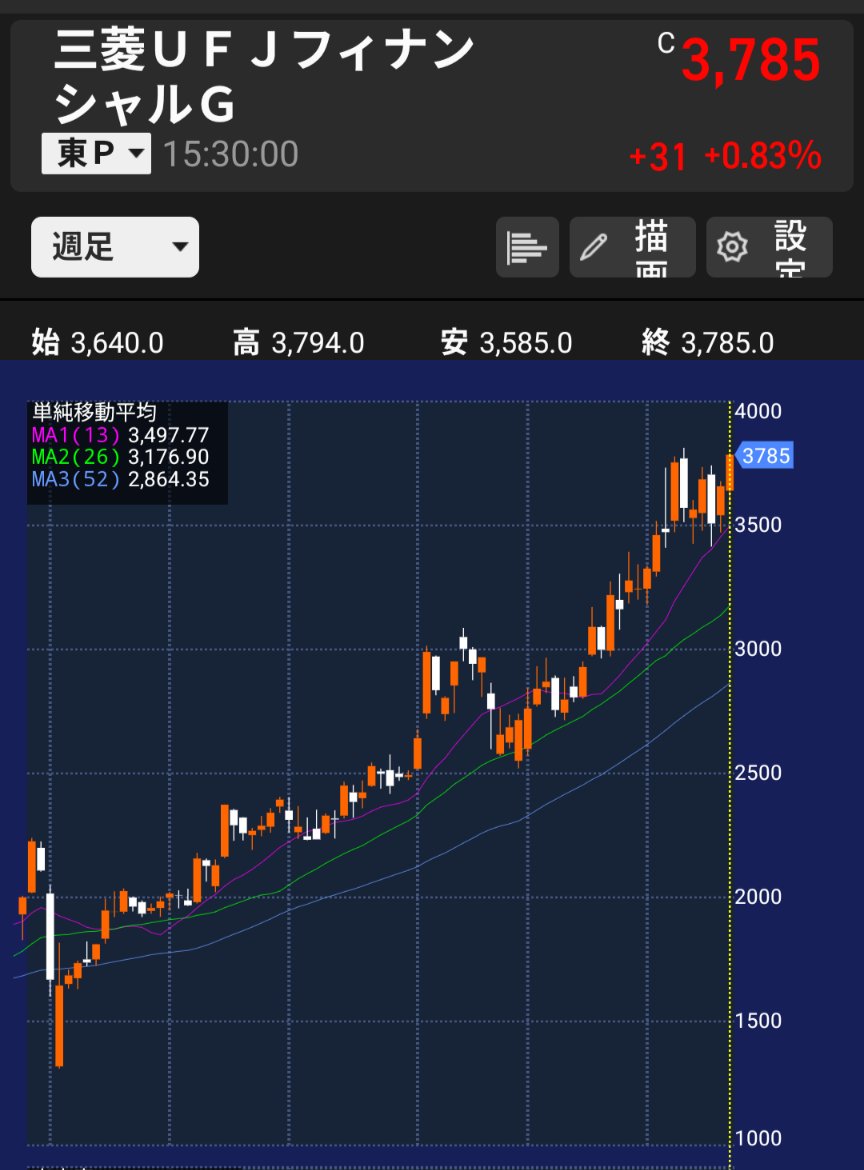This screenshot has width=864, height=1170.
Task: Click the MA1(13) moving average label
Action: (75, 435)
